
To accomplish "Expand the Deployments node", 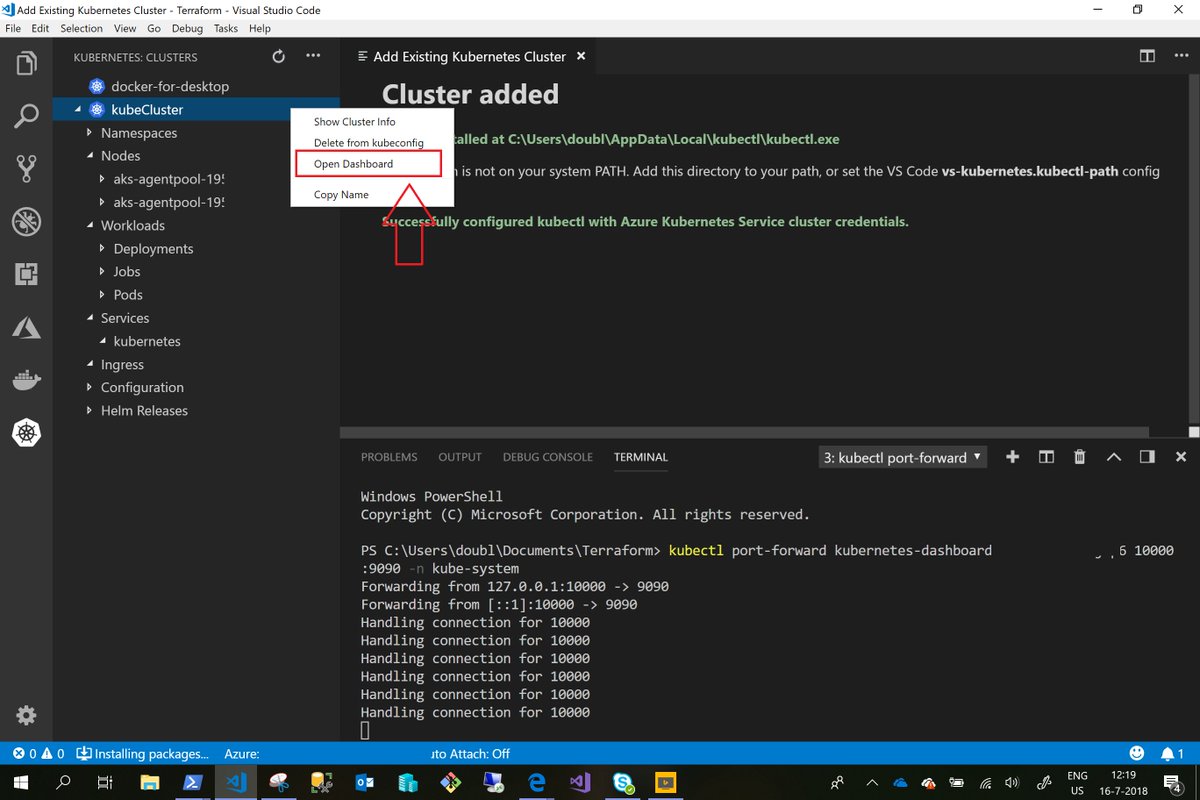I will (153, 249).
